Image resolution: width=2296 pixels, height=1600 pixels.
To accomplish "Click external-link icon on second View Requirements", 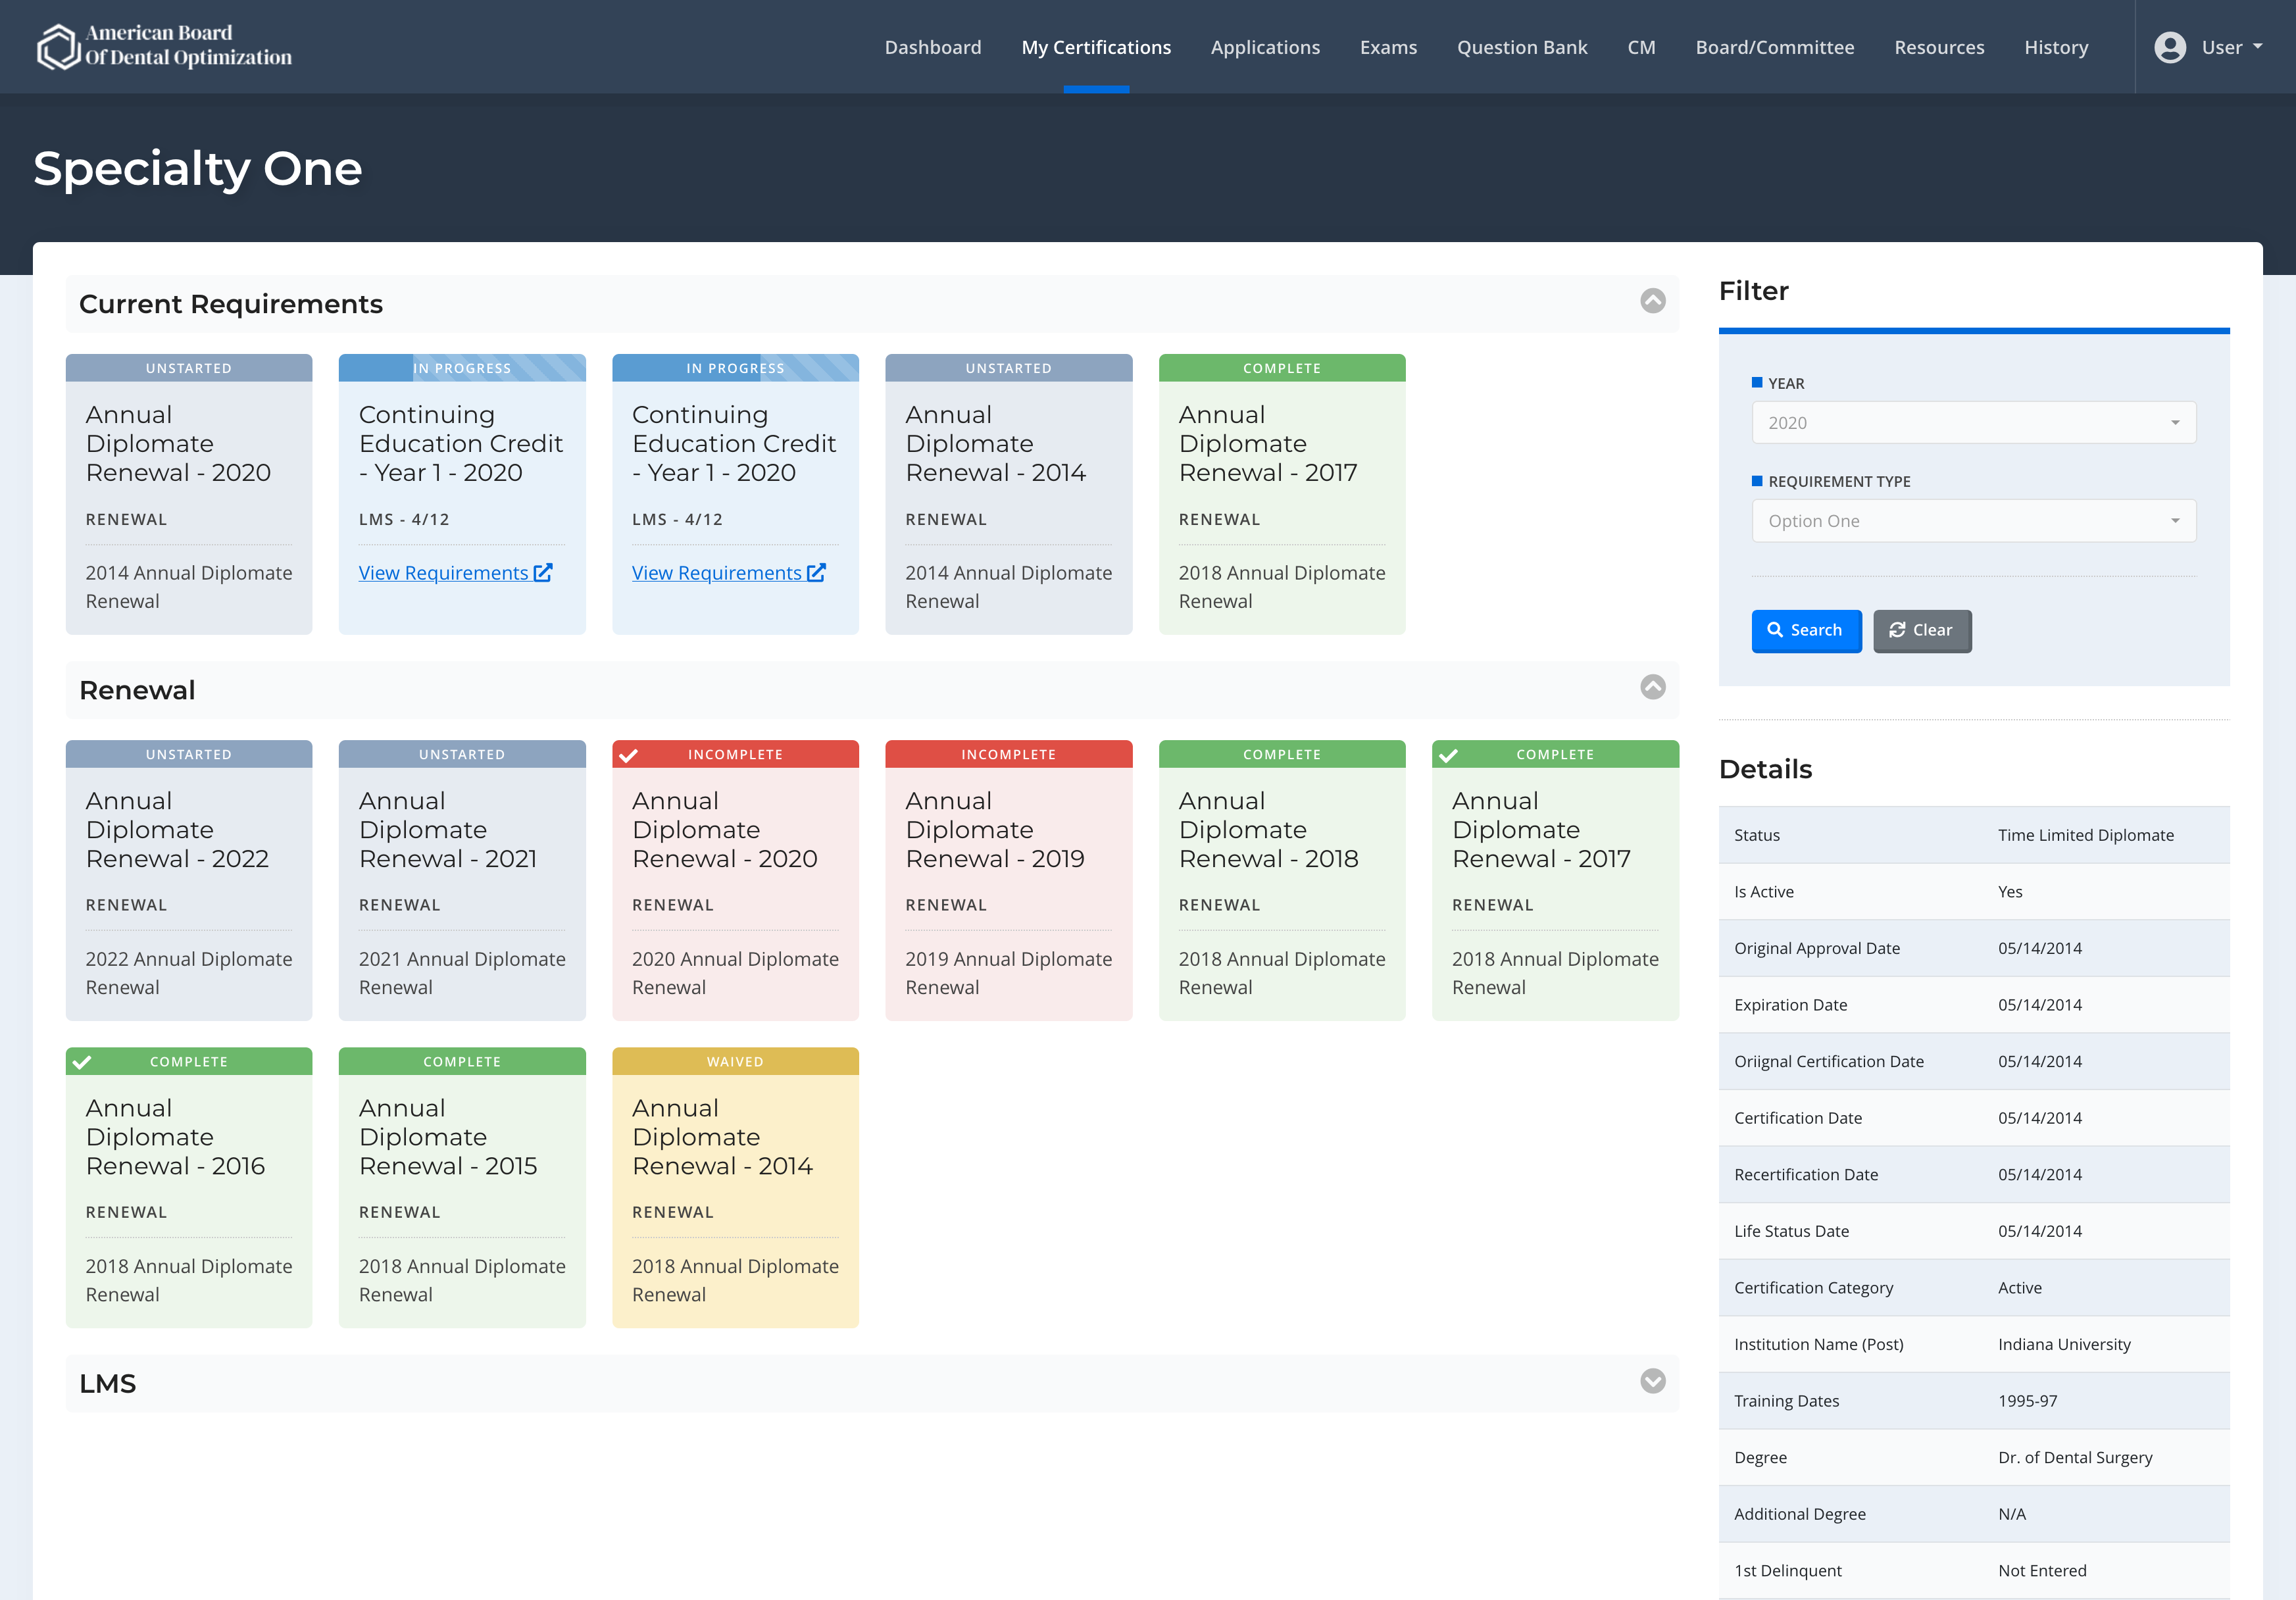I will coord(816,573).
